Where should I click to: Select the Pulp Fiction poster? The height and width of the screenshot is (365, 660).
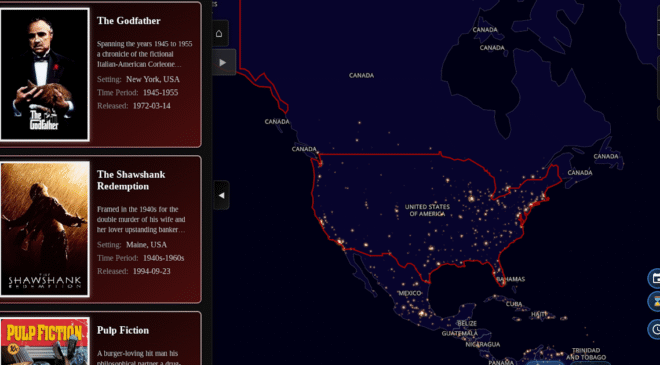coord(45,341)
